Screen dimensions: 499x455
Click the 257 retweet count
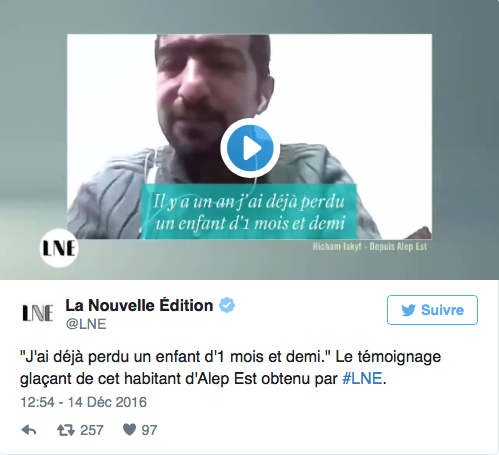pyautogui.click(x=92, y=430)
